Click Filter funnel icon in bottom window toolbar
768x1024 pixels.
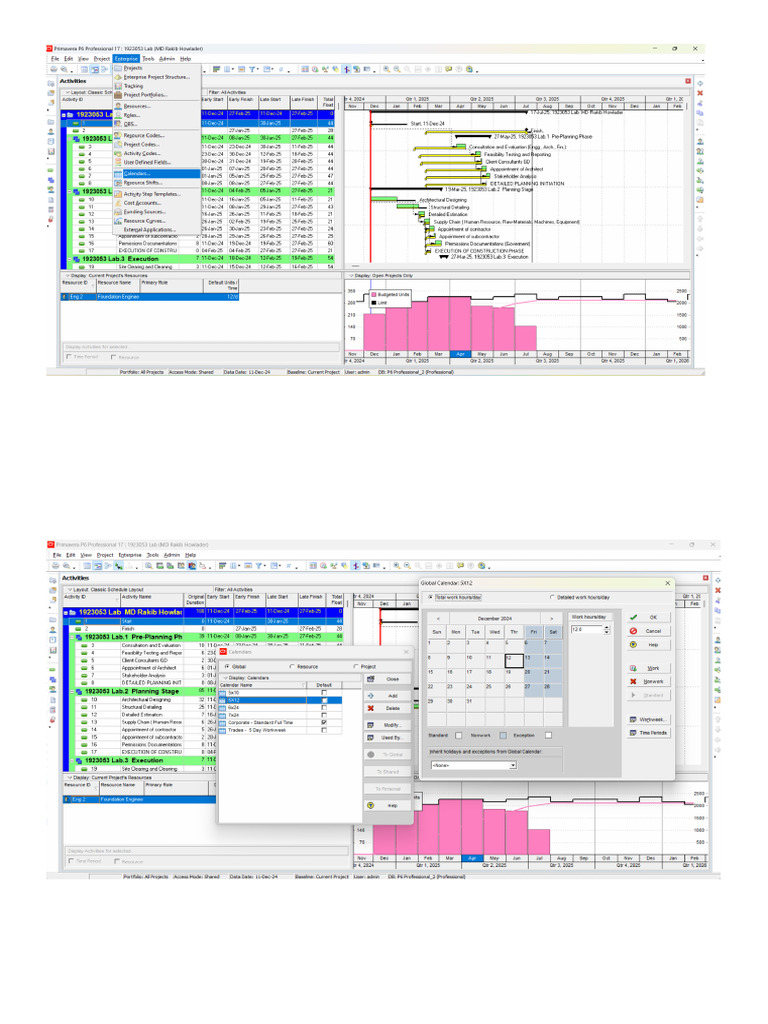coord(259,566)
